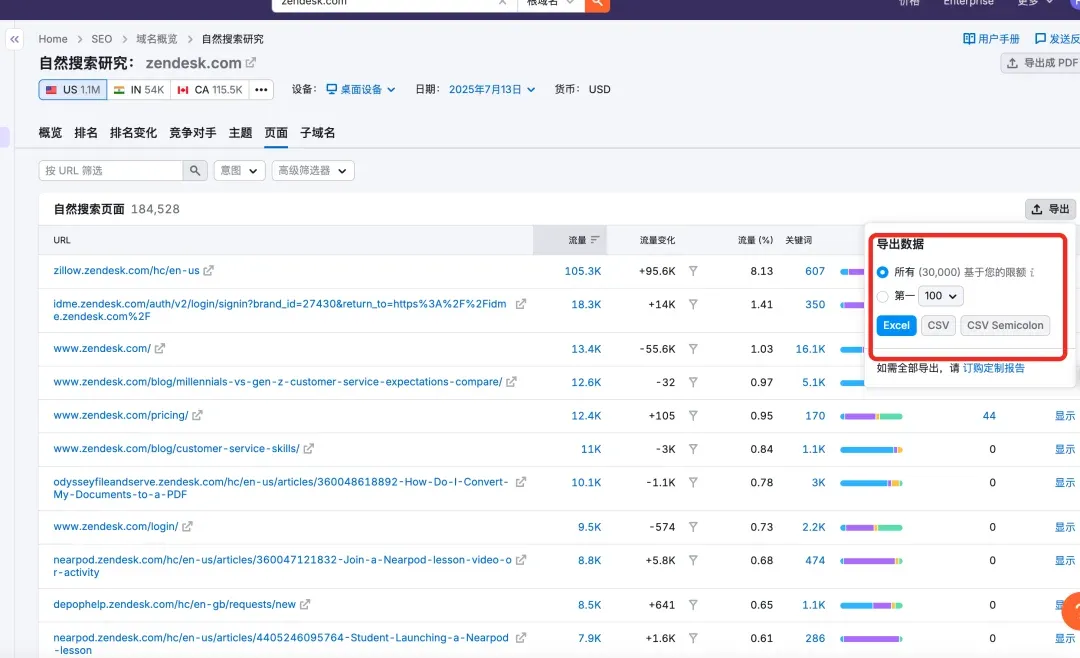Image resolution: width=1080 pixels, height=658 pixels.
Task: Open external link icon next to www.zendesk.com/pricing/
Action: pyautogui.click(x=198, y=416)
